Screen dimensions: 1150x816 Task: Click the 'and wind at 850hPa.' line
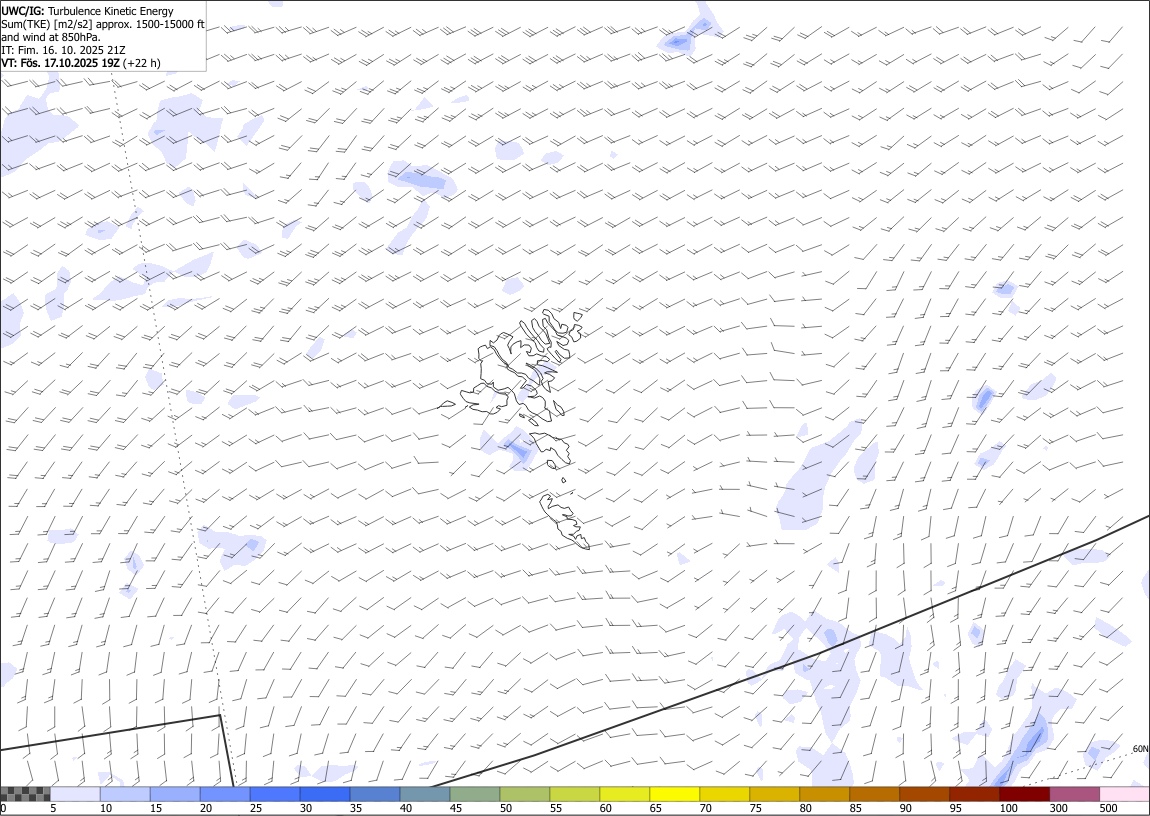point(51,37)
